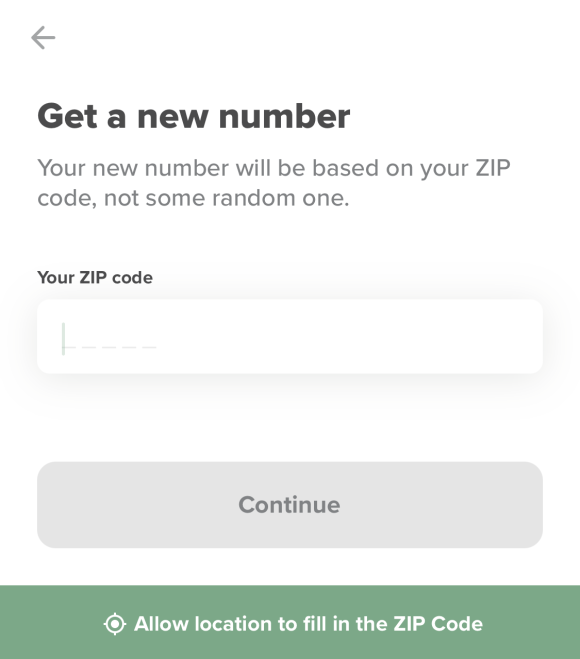Click the word "number" in the title
The image size is (580, 659).
285,116
